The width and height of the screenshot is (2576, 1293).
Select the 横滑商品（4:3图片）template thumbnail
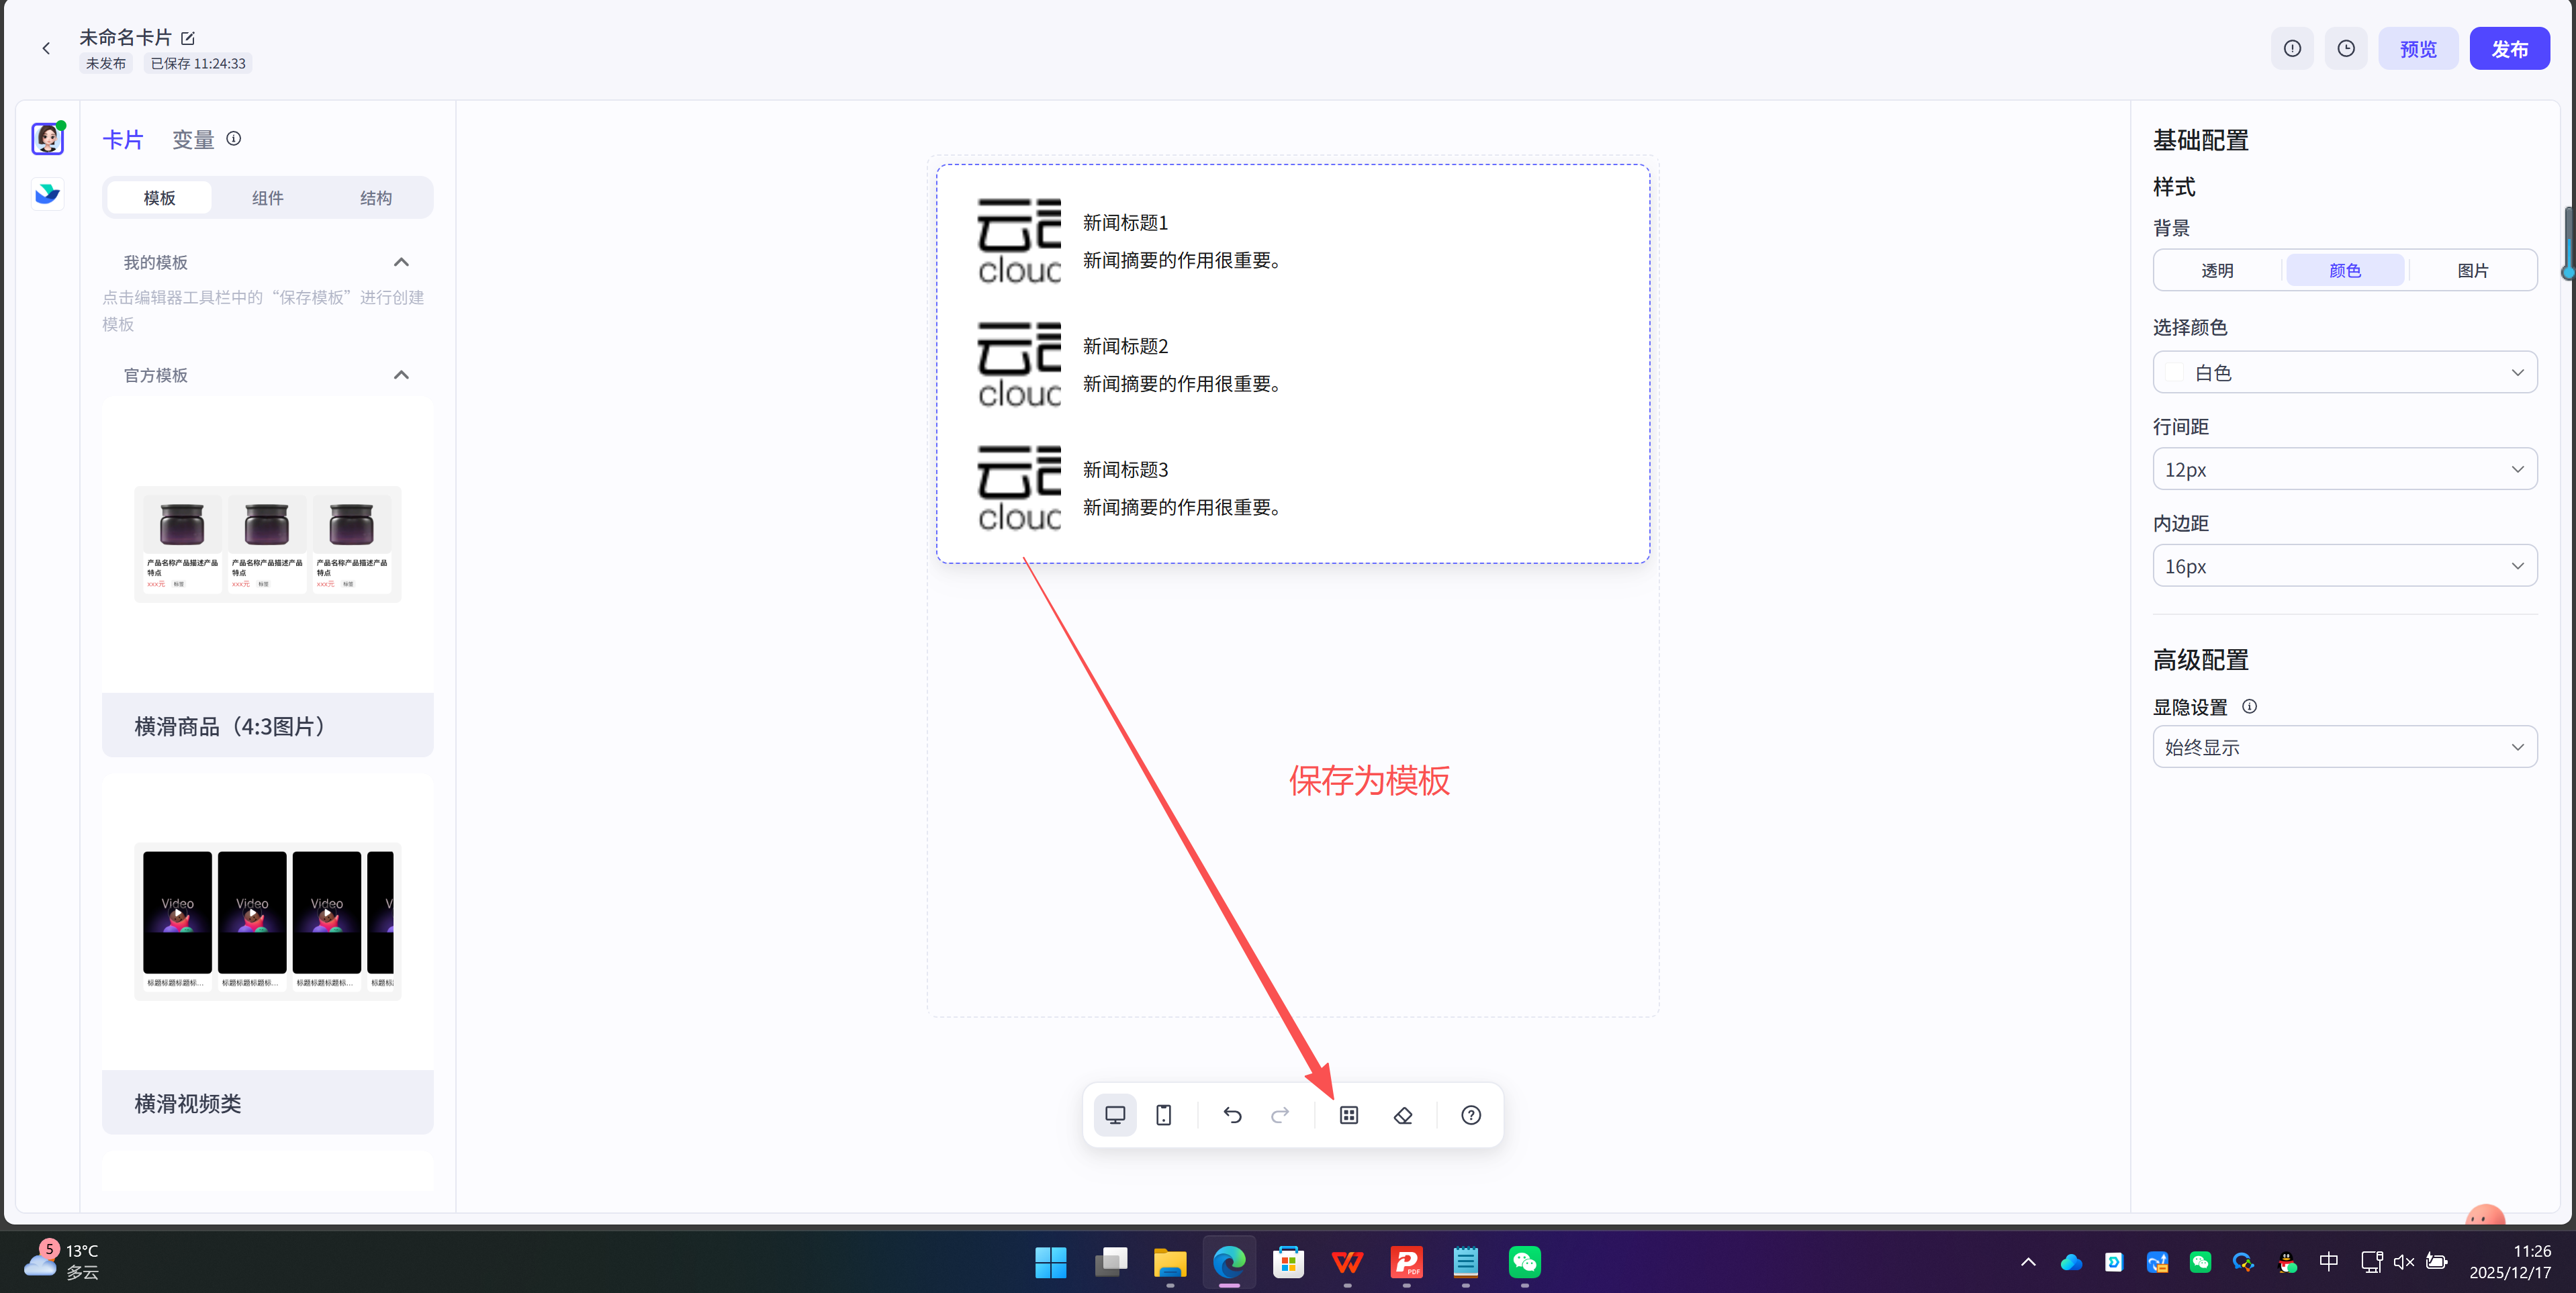(267, 545)
